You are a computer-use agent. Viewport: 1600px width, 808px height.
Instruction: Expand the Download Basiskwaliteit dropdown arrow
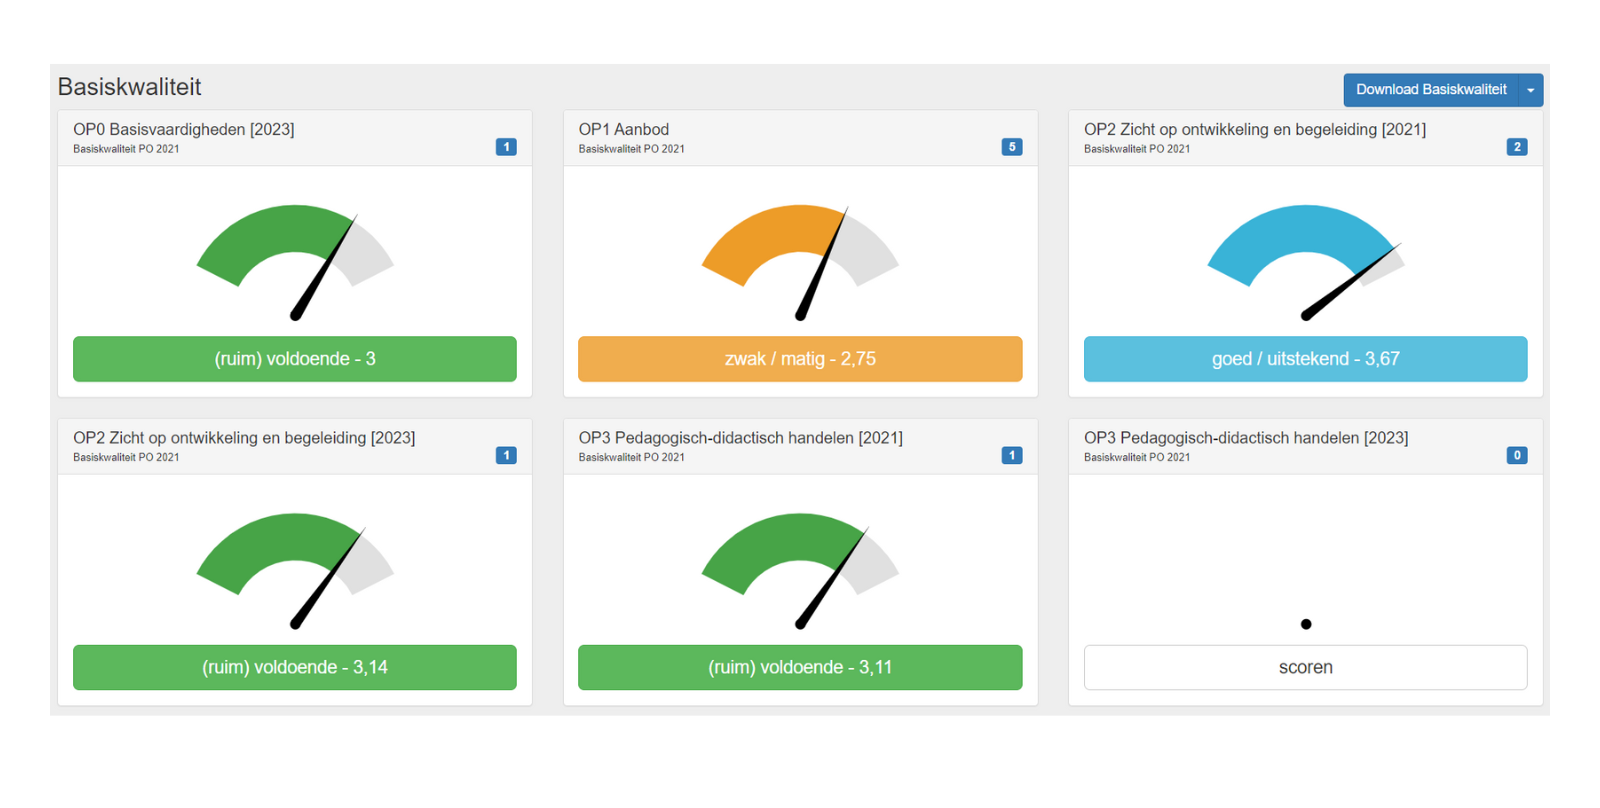1530,90
